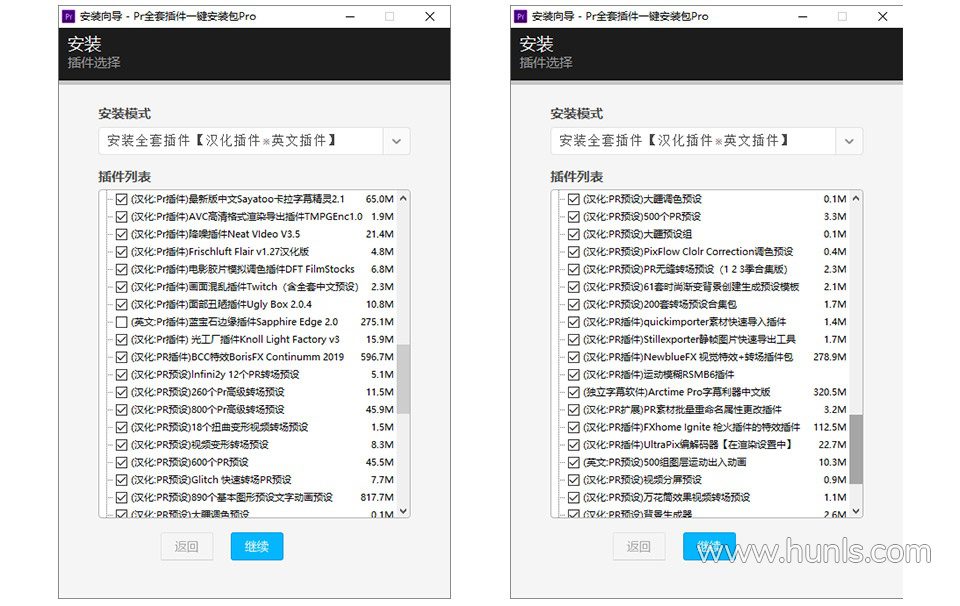Toggle the UltraPix编解码器 checkbox
This screenshot has height=606, width=960.
(574, 445)
